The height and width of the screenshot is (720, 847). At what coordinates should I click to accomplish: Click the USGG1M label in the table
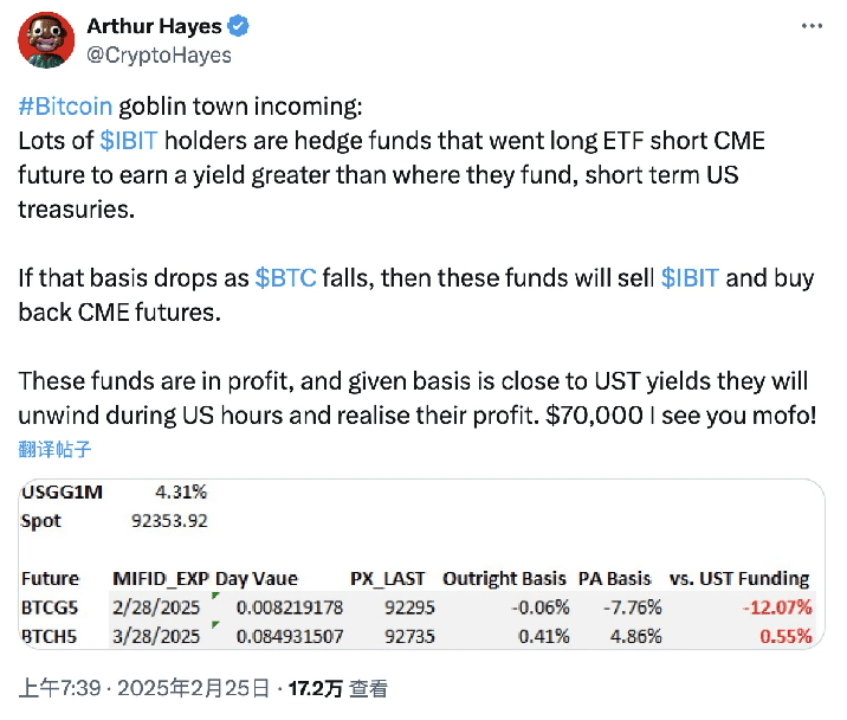click(x=61, y=493)
